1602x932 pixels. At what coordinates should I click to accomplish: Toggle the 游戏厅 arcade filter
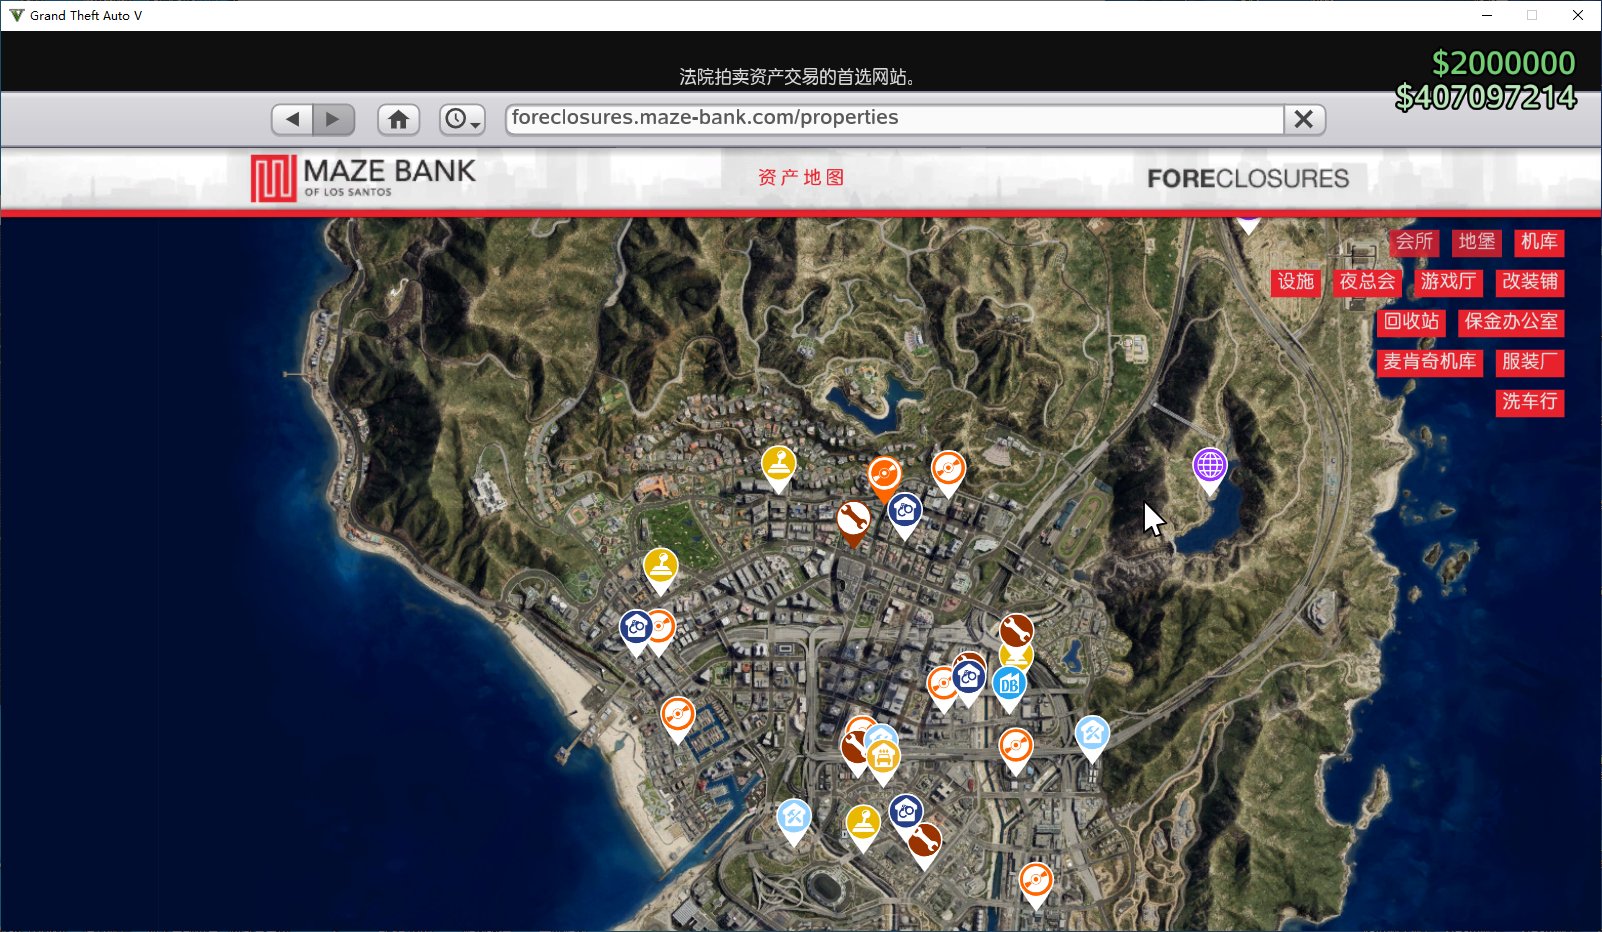pyautogui.click(x=1448, y=282)
